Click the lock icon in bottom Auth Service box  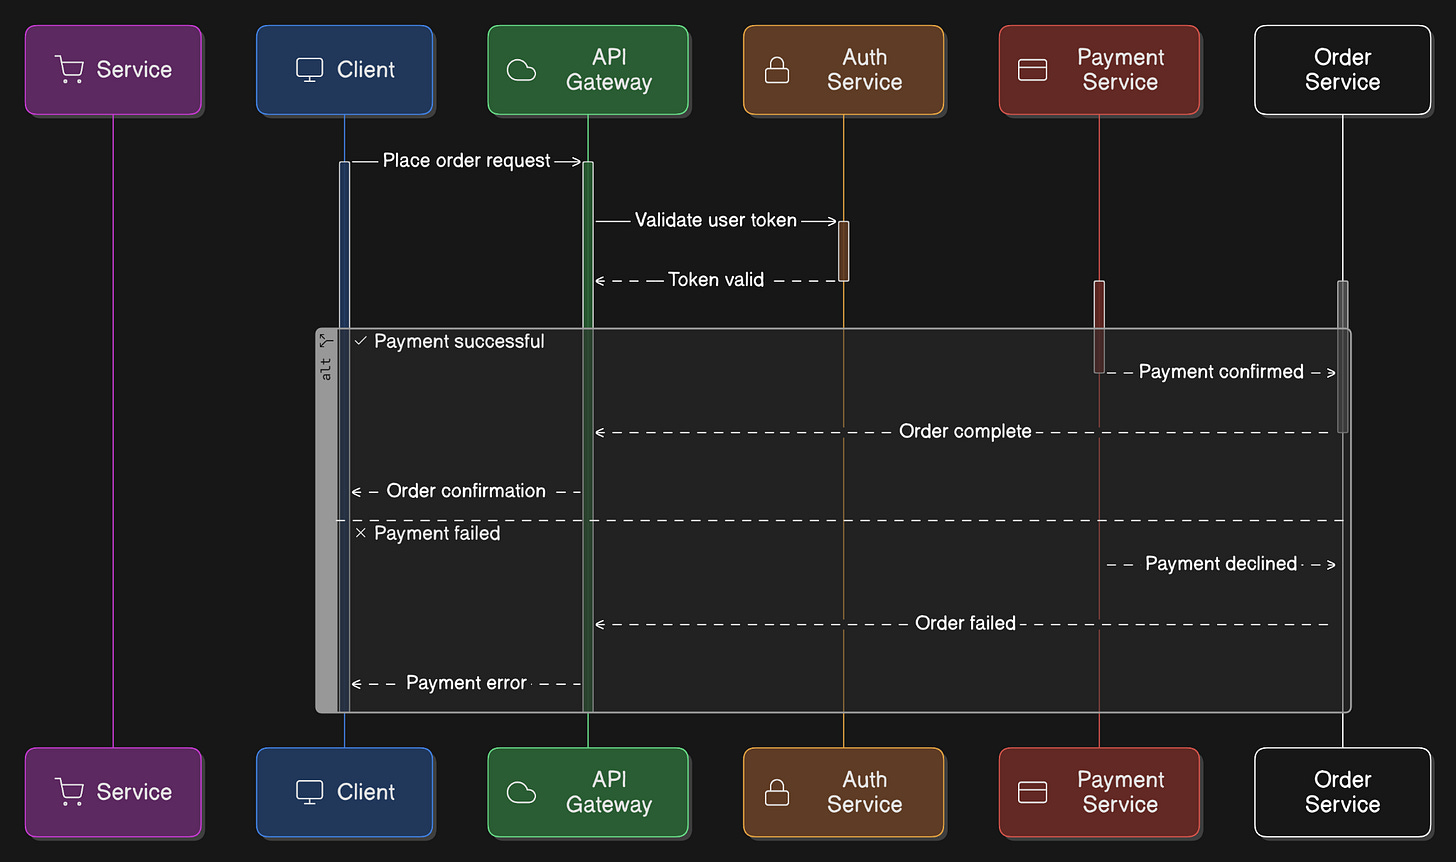777,792
